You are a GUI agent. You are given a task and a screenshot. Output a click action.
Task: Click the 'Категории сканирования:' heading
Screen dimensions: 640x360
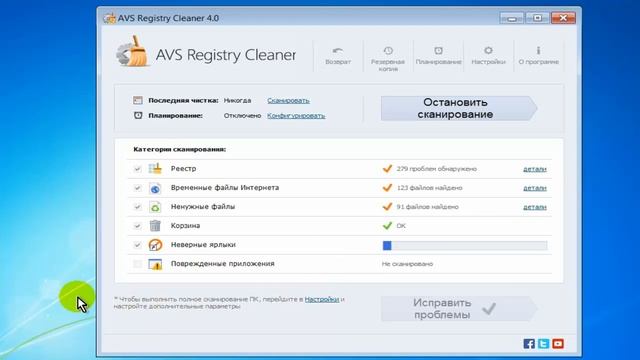click(180, 149)
